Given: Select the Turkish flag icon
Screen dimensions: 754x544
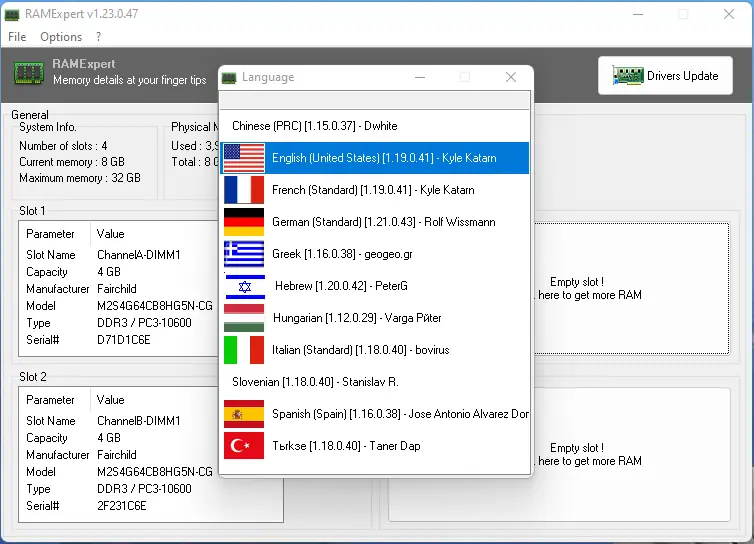Looking at the screenshot, I should (x=244, y=446).
